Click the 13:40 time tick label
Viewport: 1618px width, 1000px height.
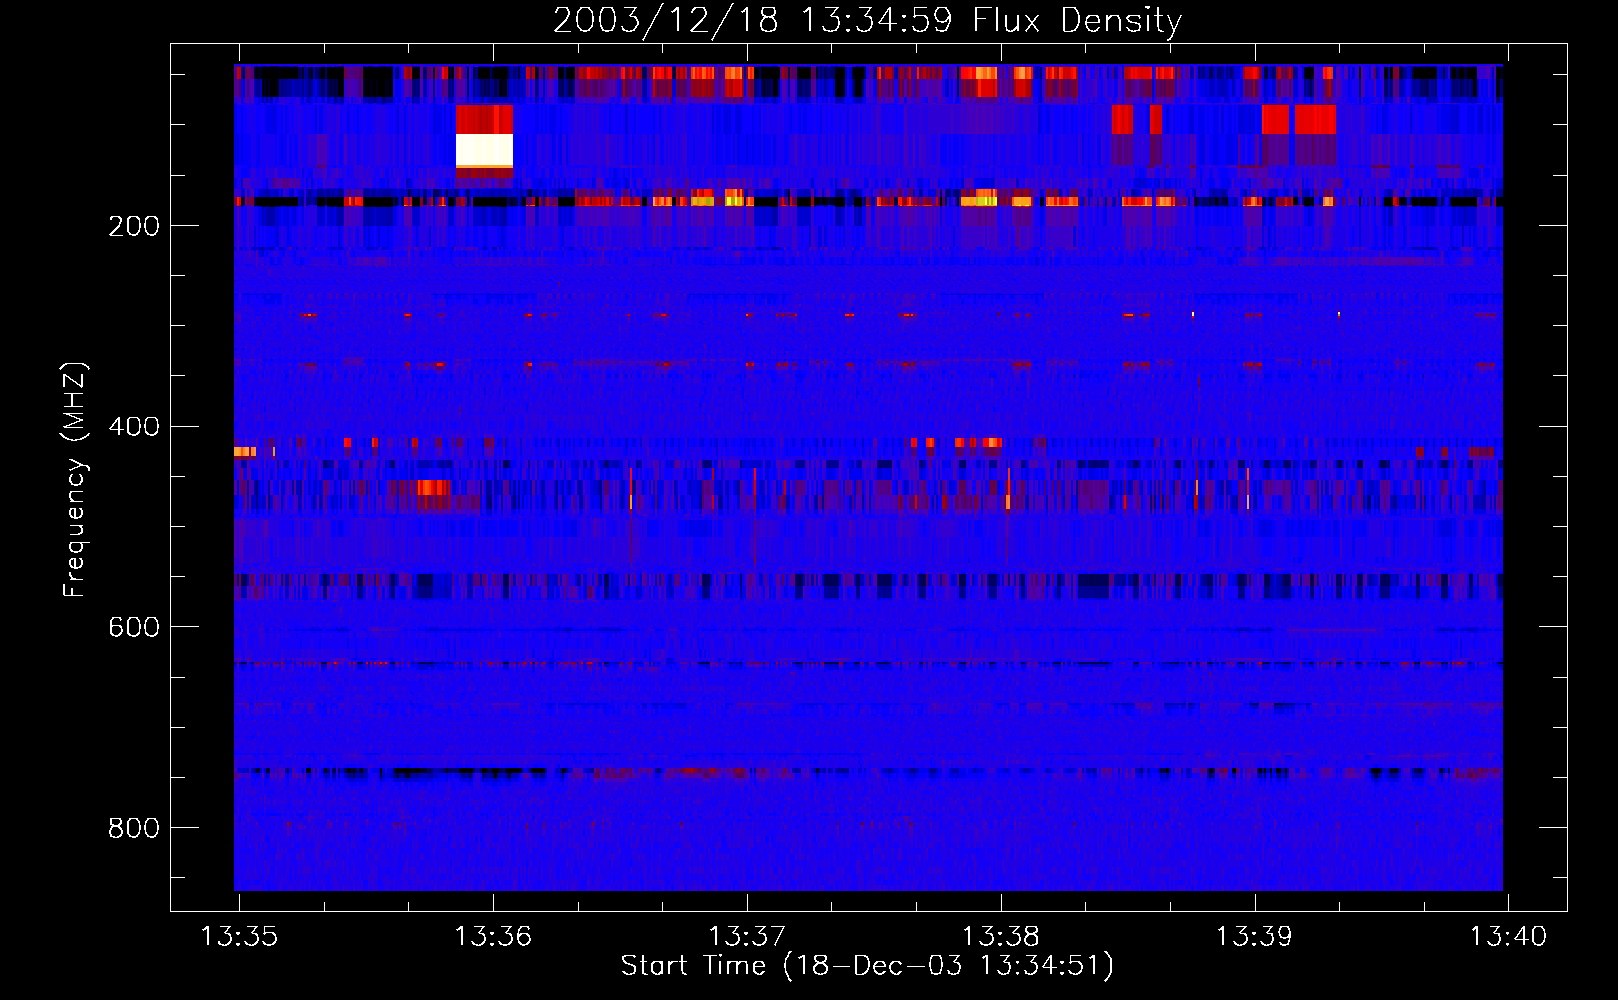click(x=1508, y=937)
